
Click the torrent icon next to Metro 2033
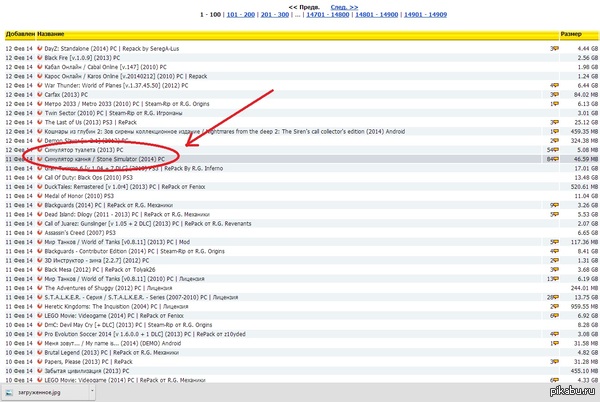point(39,104)
